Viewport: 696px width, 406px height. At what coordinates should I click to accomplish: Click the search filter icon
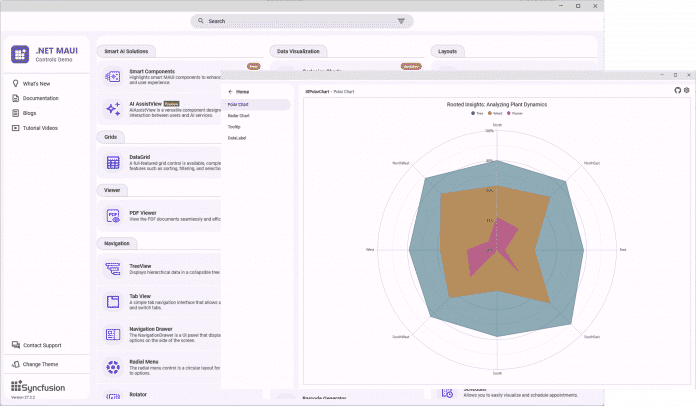pos(401,20)
